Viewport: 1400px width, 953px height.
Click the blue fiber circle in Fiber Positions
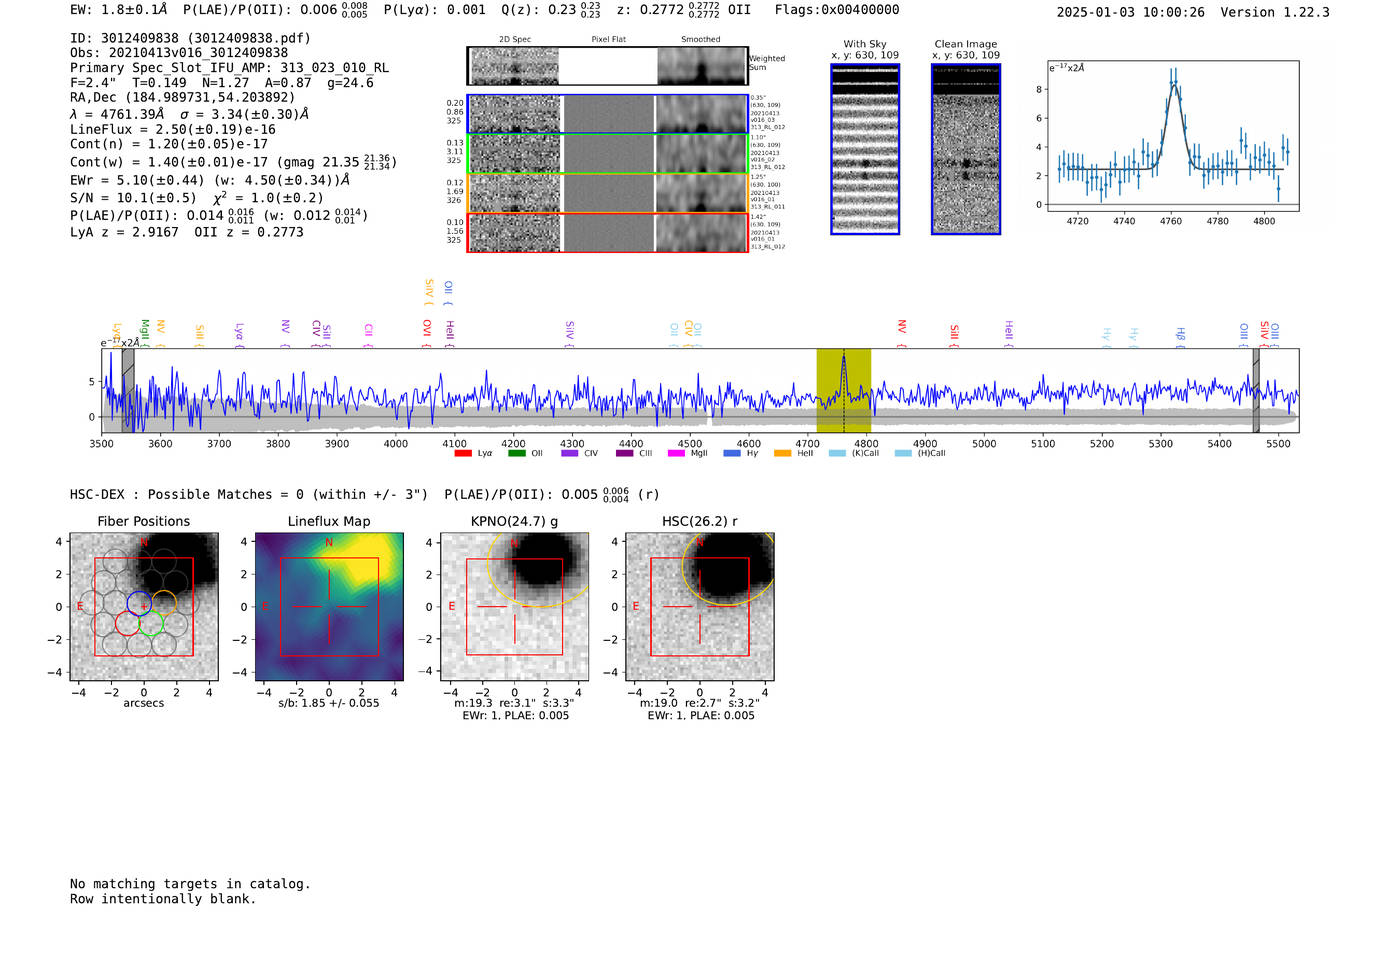point(139,603)
